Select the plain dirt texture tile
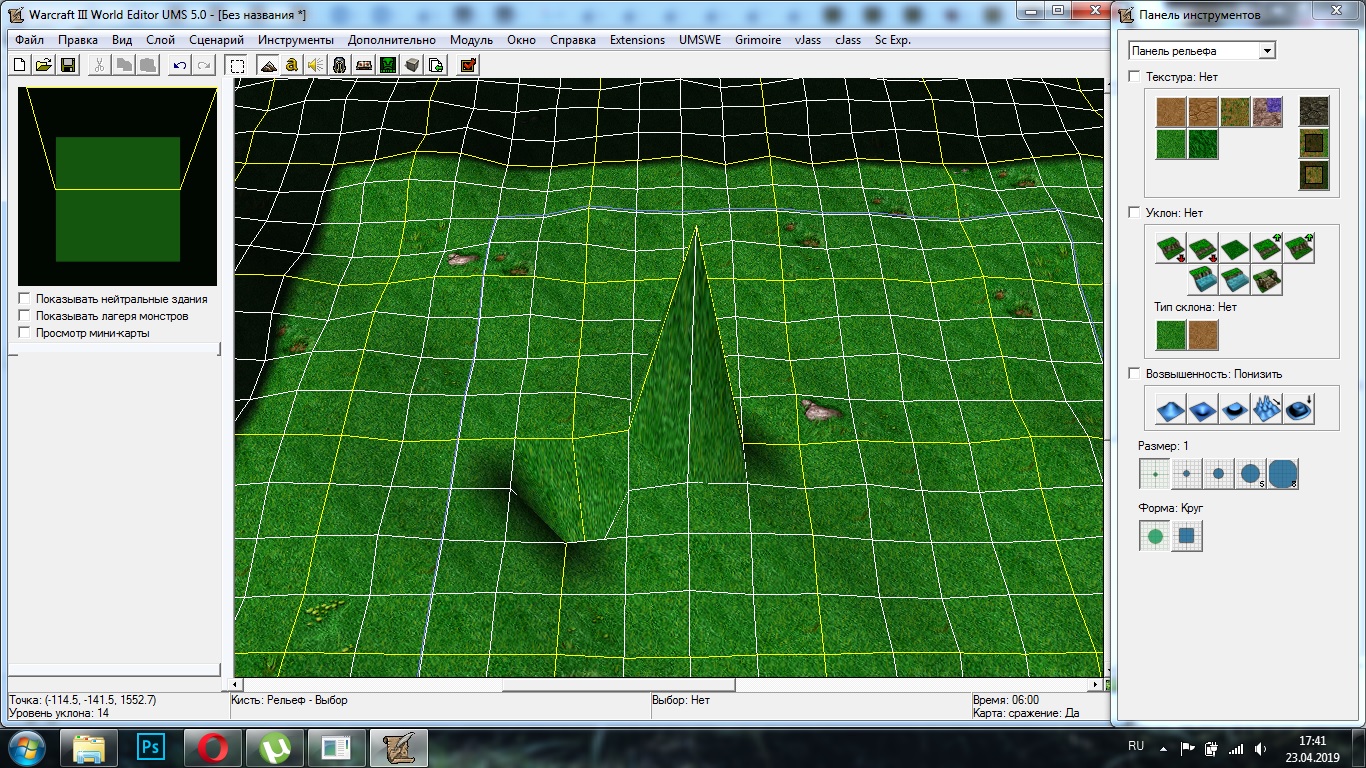The height and width of the screenshot is (768, 1366). [1171, 112]
